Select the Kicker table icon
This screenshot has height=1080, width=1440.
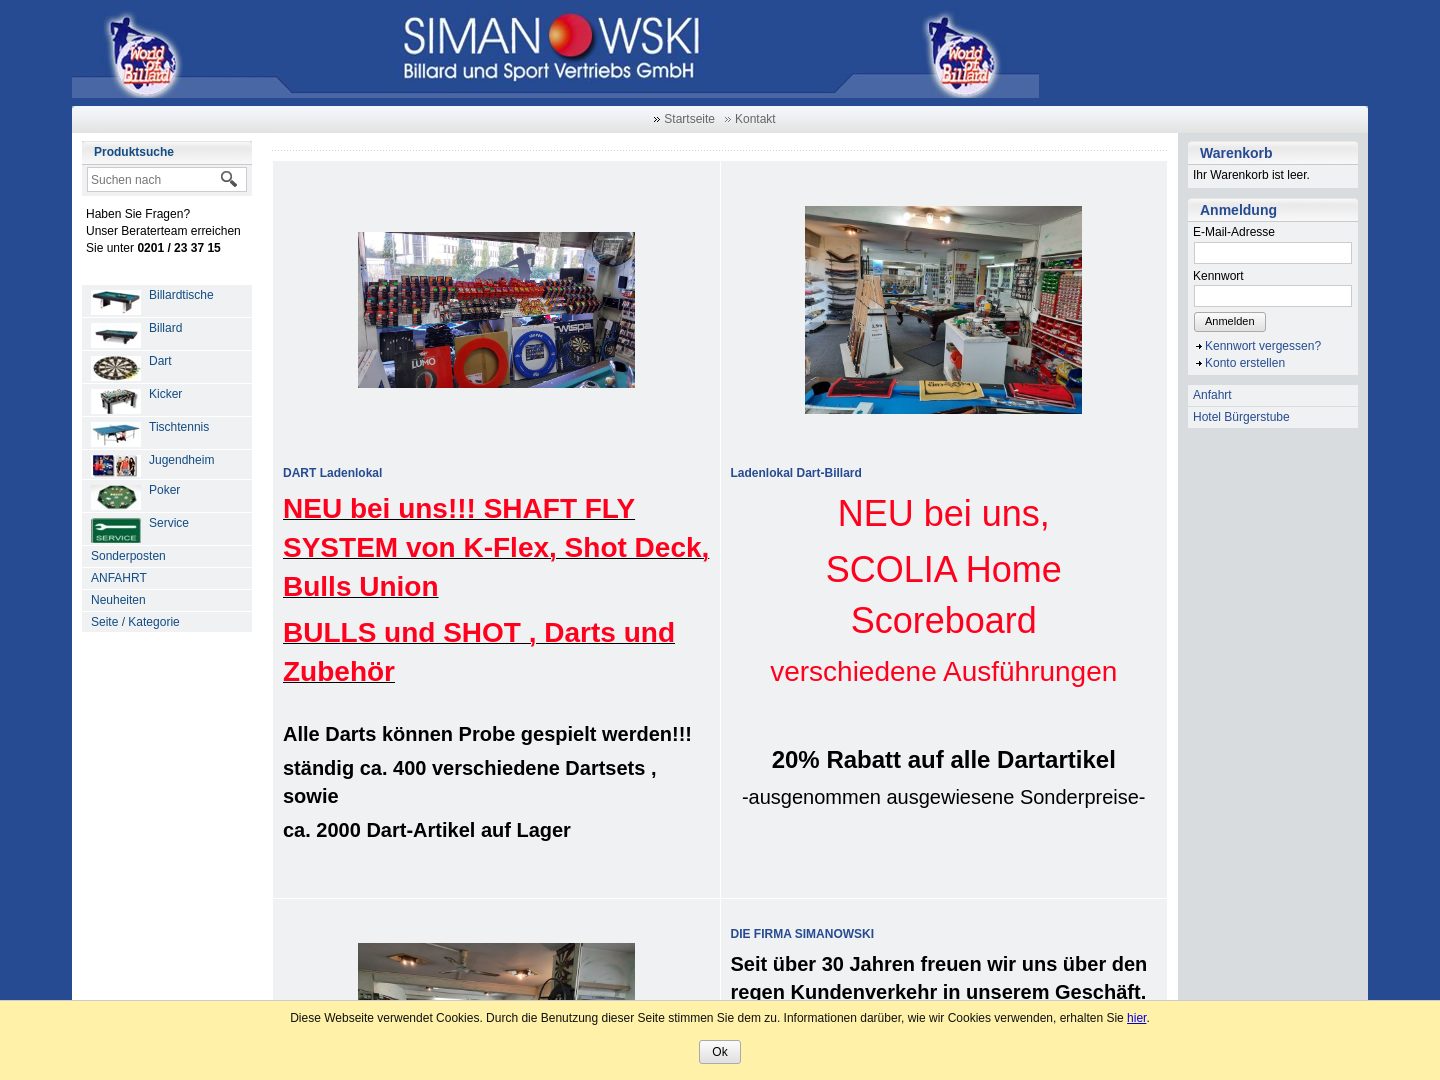point(116,400)
